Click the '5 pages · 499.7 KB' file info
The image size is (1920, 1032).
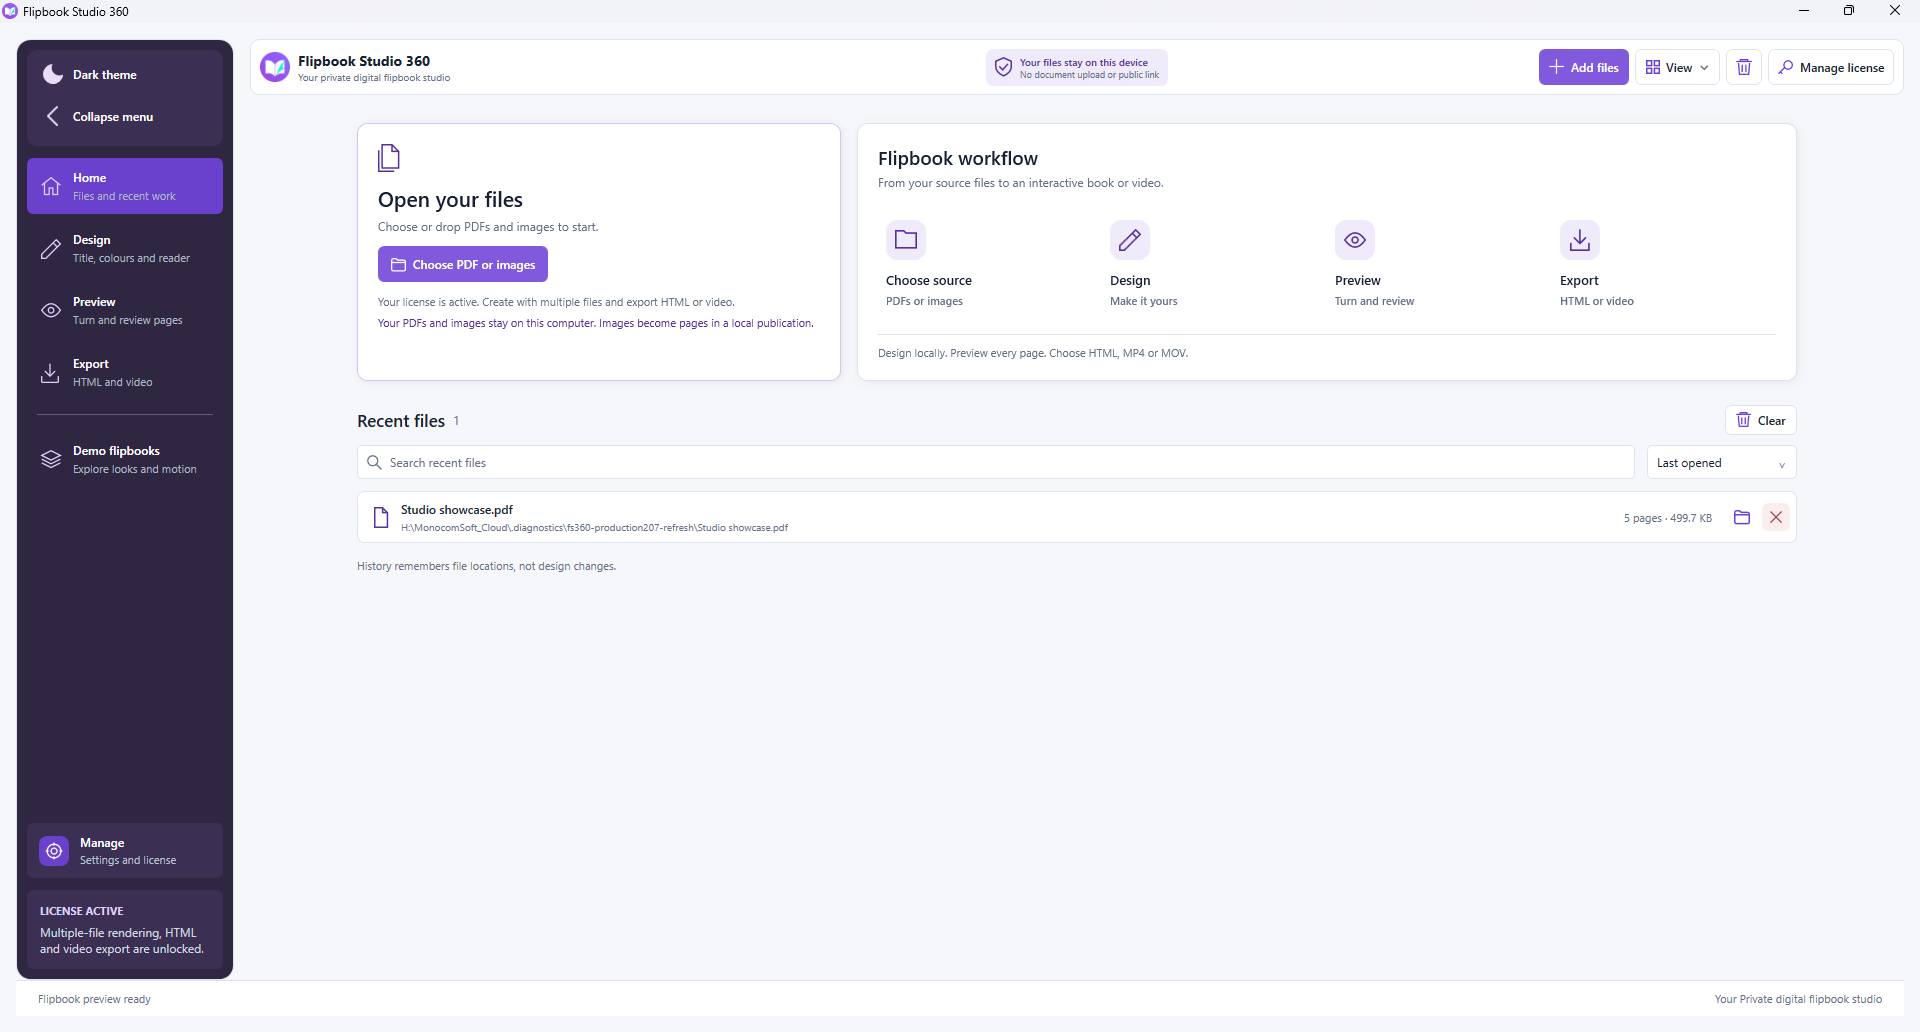(1668, 518)
